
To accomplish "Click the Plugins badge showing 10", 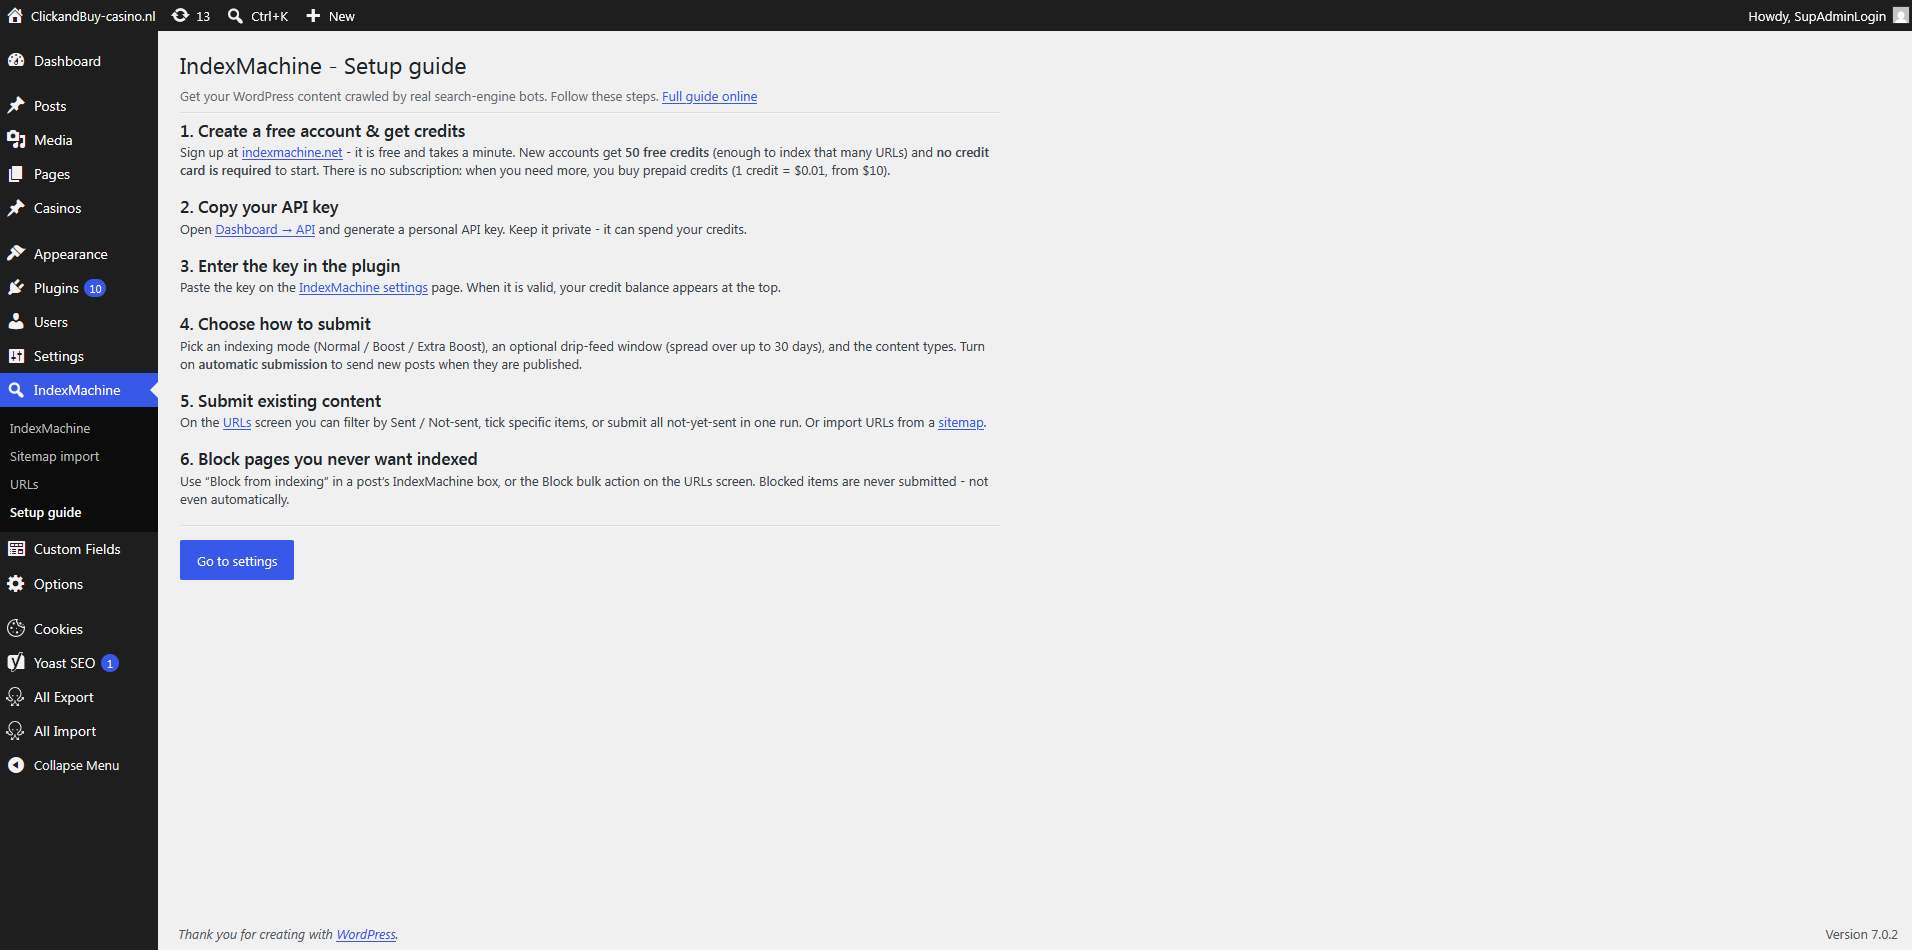I will tap(95, 288).
